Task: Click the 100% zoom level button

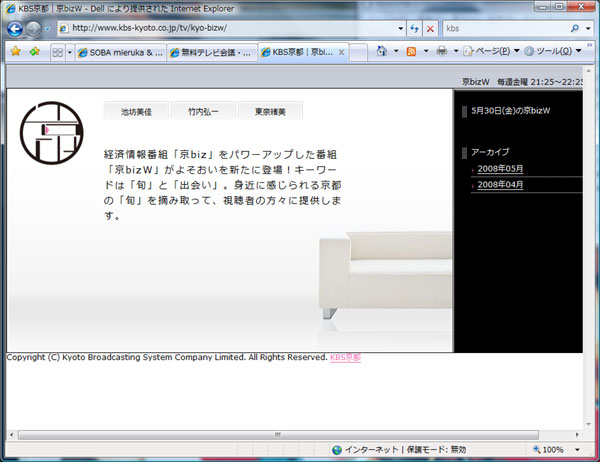Action: 548,449
